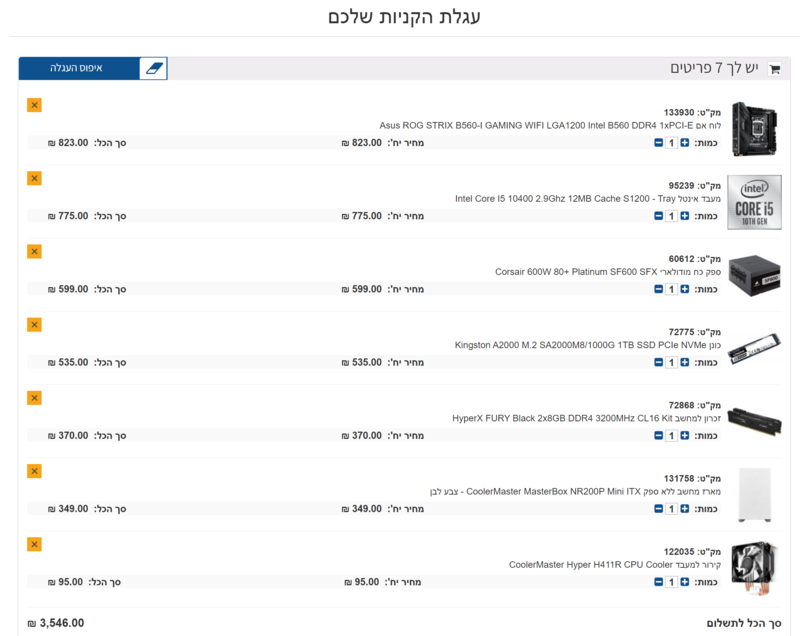Click quantity field of Asus ROG STRIX row
800x636 pixels.
click(671, 143)
